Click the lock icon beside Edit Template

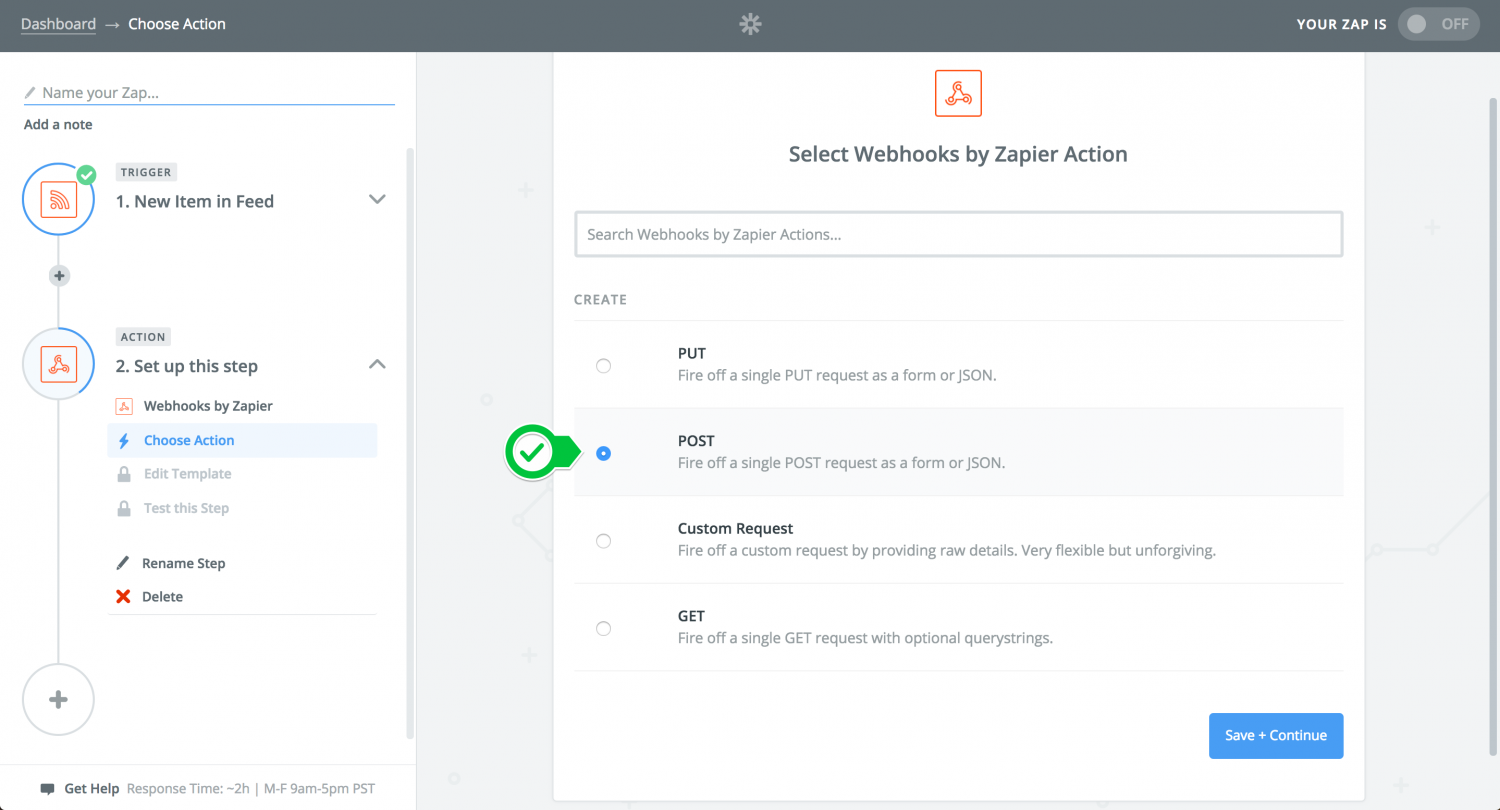pos(124,474)
